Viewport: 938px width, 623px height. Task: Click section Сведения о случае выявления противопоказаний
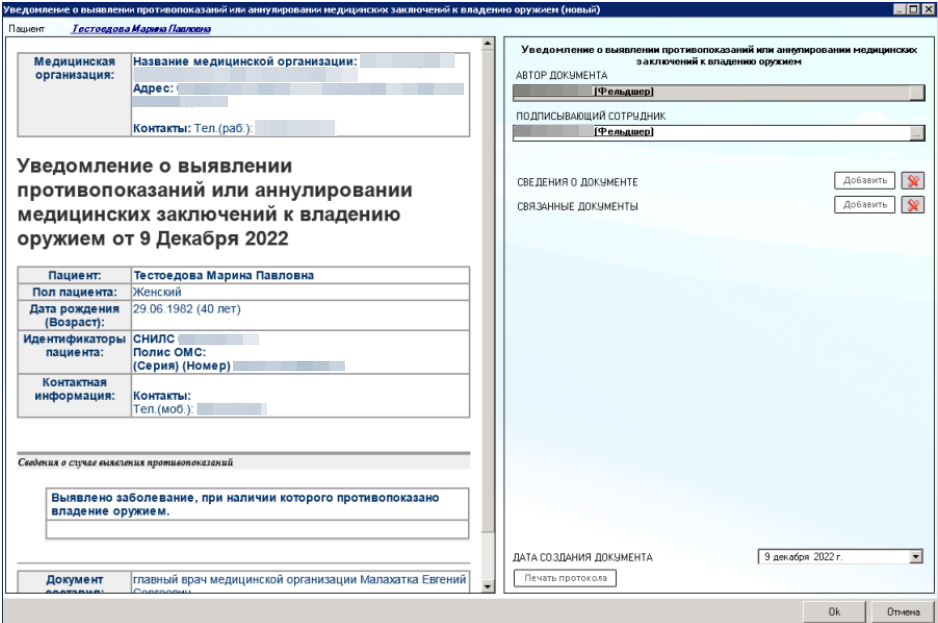[x=125, y=463]
